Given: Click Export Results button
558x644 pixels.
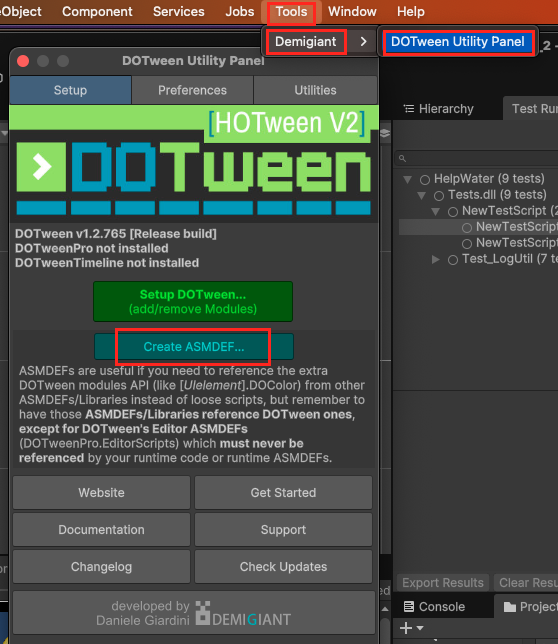Looking at the screenshot, I should (443, 582).
